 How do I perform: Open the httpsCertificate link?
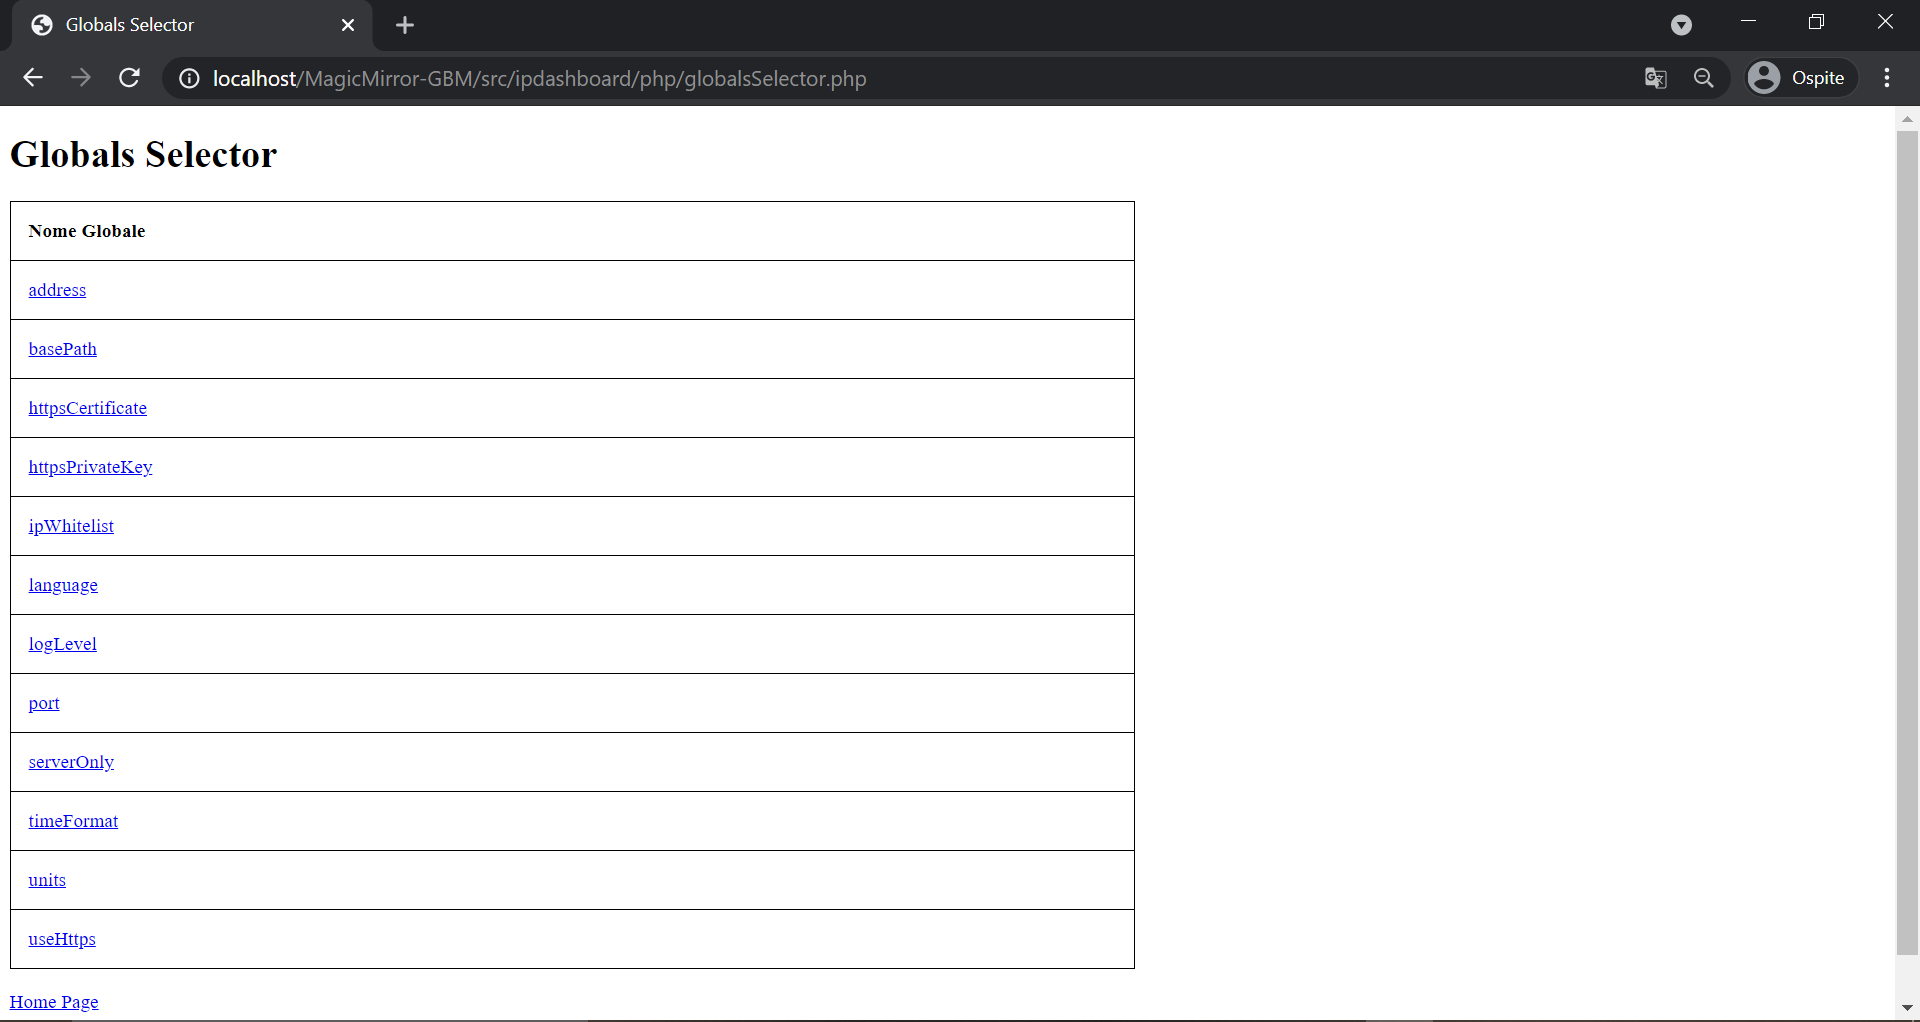click(88, 408)
